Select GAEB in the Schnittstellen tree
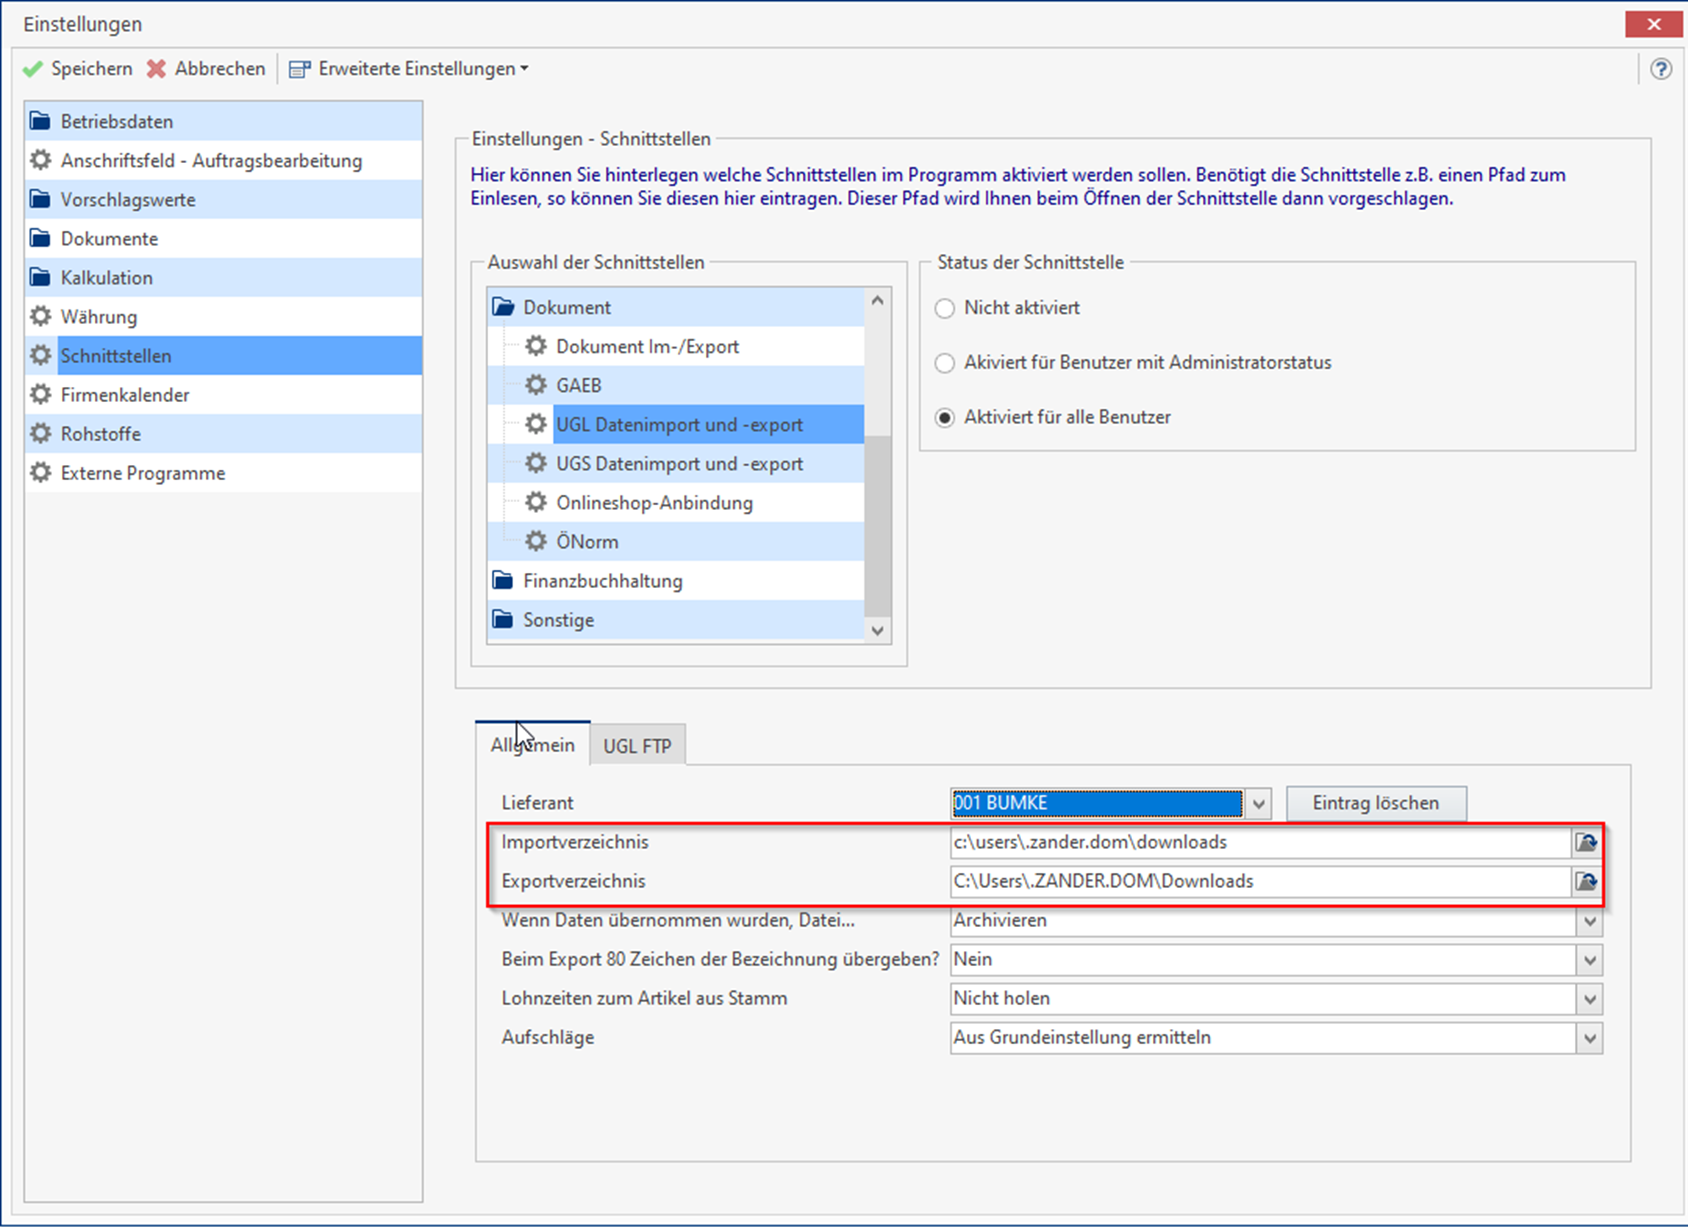This screenshot has height=1228, width=1688. [579, 386]
